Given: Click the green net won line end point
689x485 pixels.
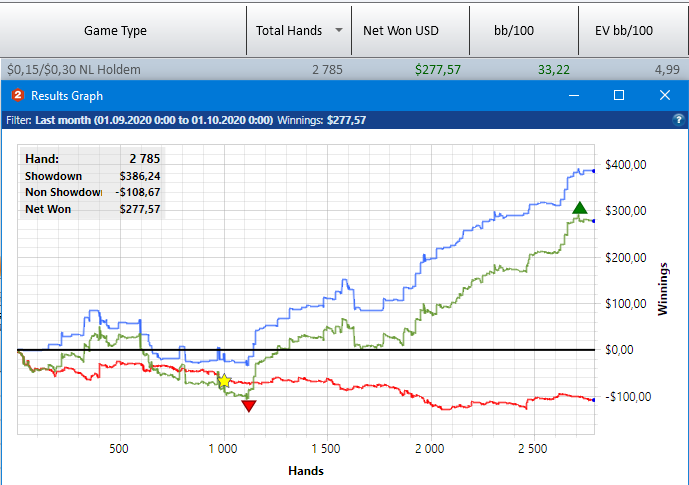Looking at the screenshot, I should coord(594,221).
